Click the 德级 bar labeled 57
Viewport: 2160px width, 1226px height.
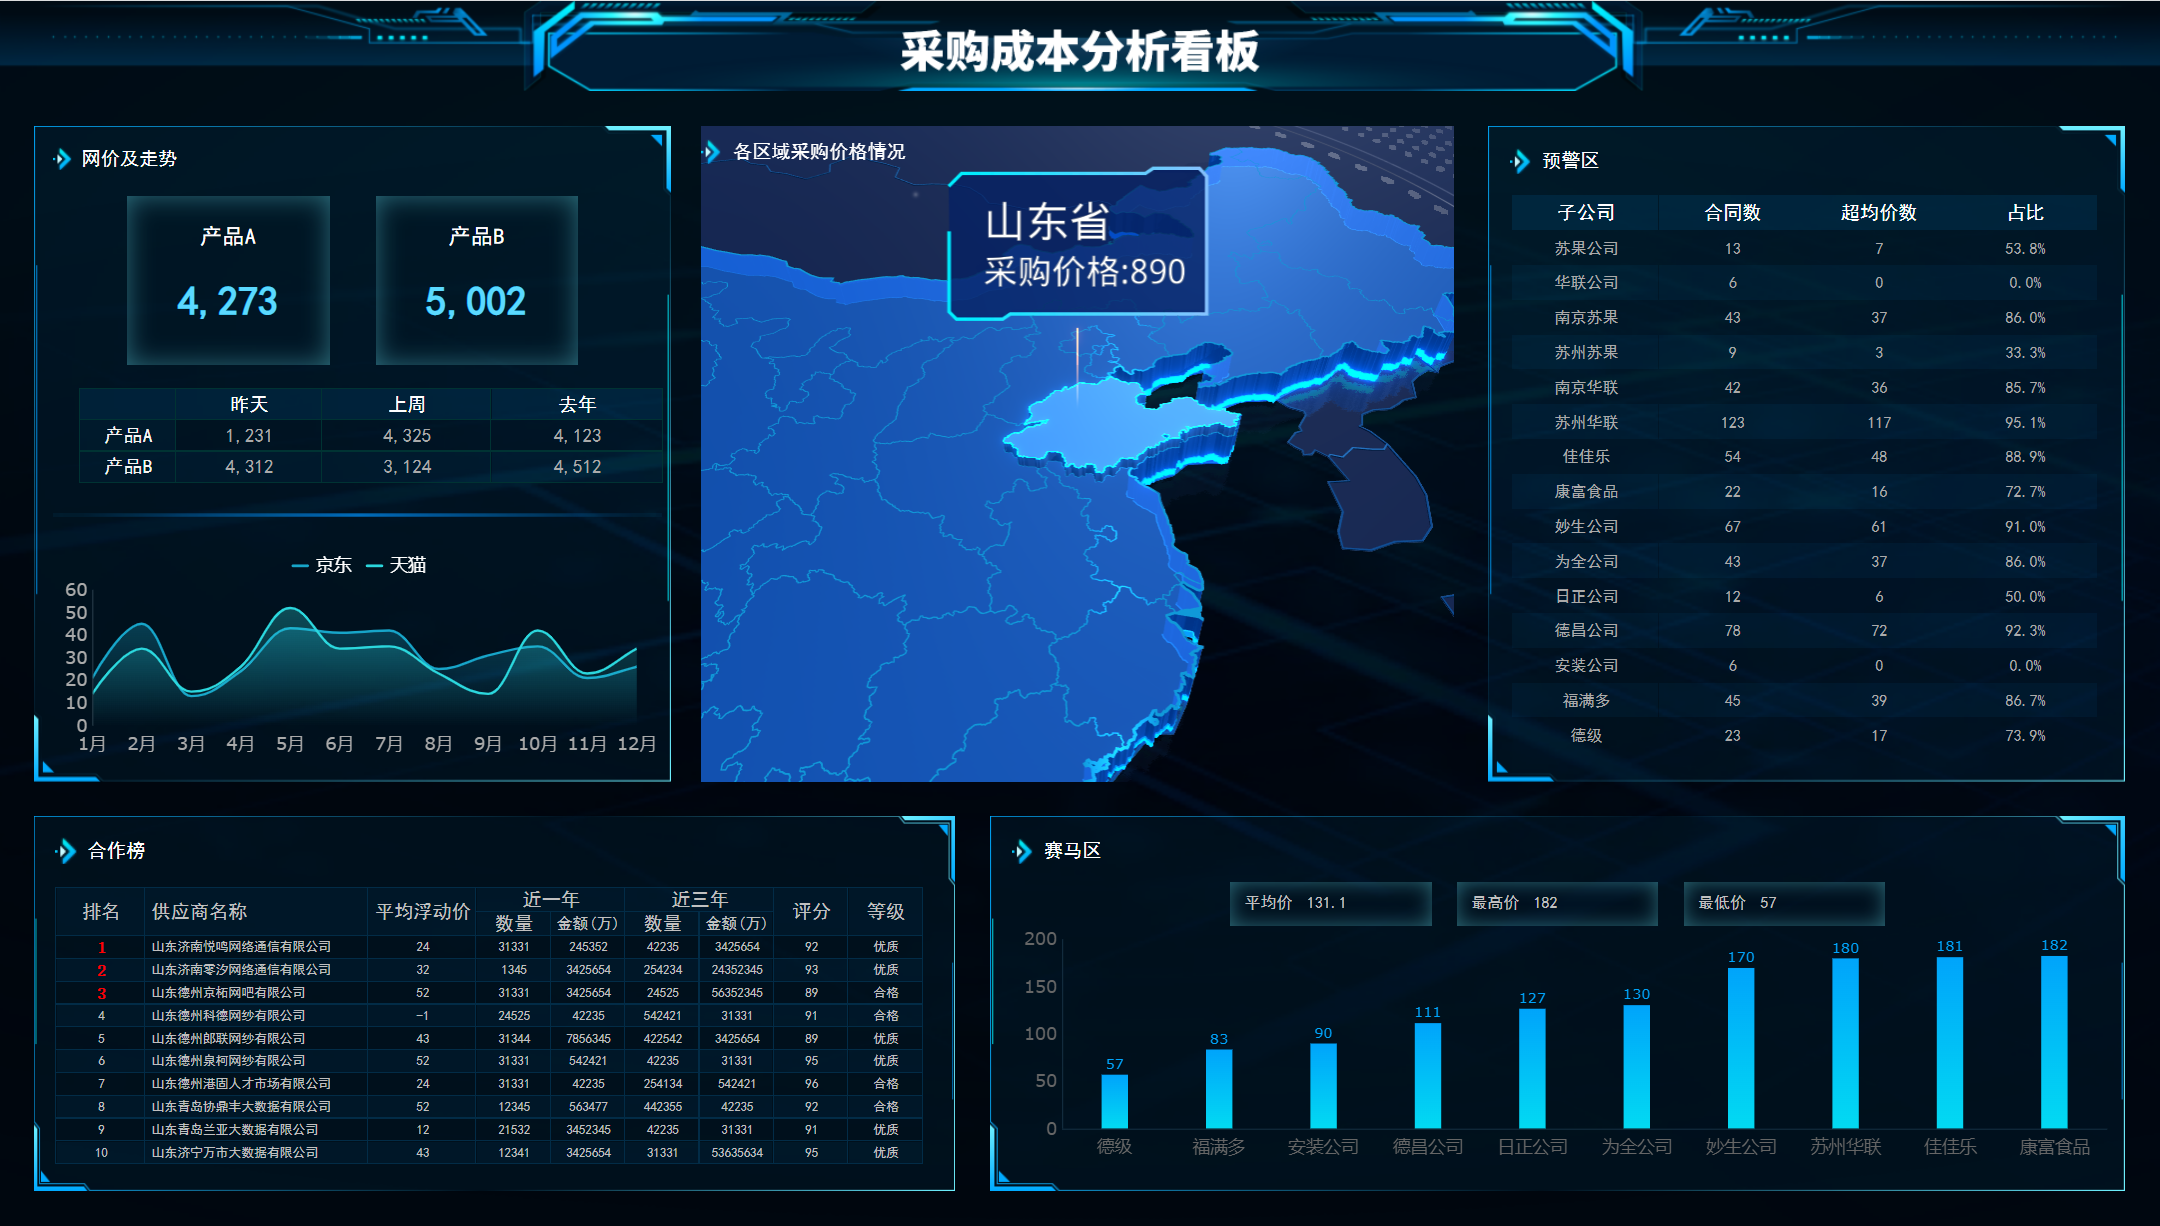point(1114,1101)
